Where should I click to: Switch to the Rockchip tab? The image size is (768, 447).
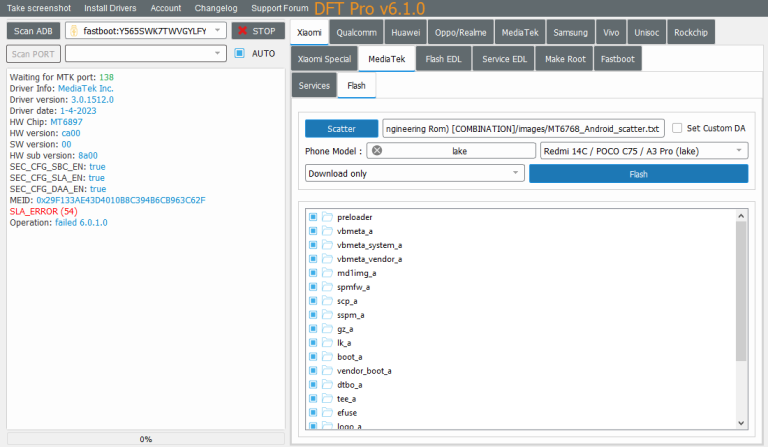point(691,32)
